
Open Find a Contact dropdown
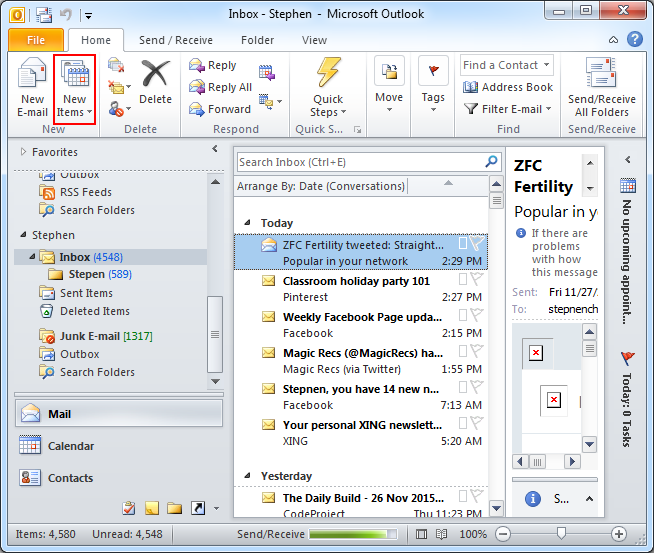(546, 65)
